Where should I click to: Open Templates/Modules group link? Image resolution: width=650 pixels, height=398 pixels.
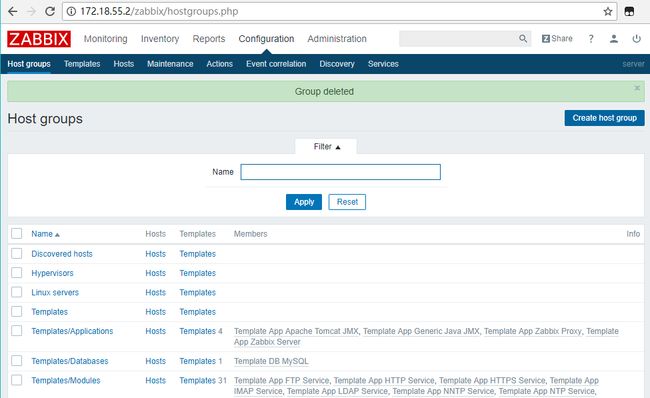(65, 380)
